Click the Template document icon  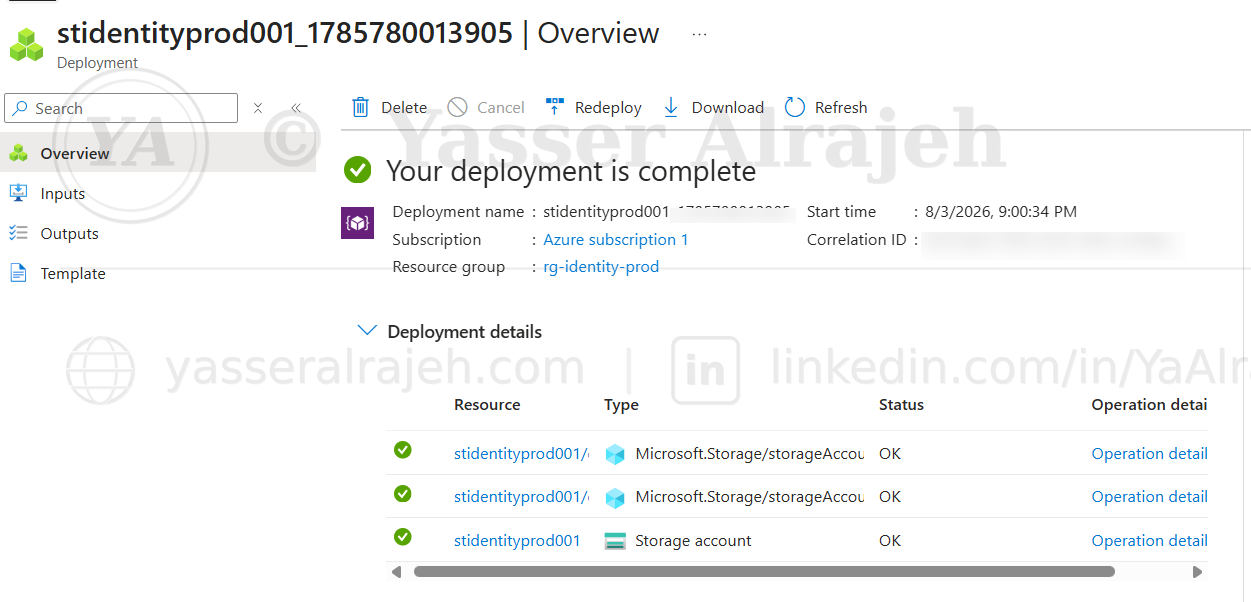click(x=18, y=273)
